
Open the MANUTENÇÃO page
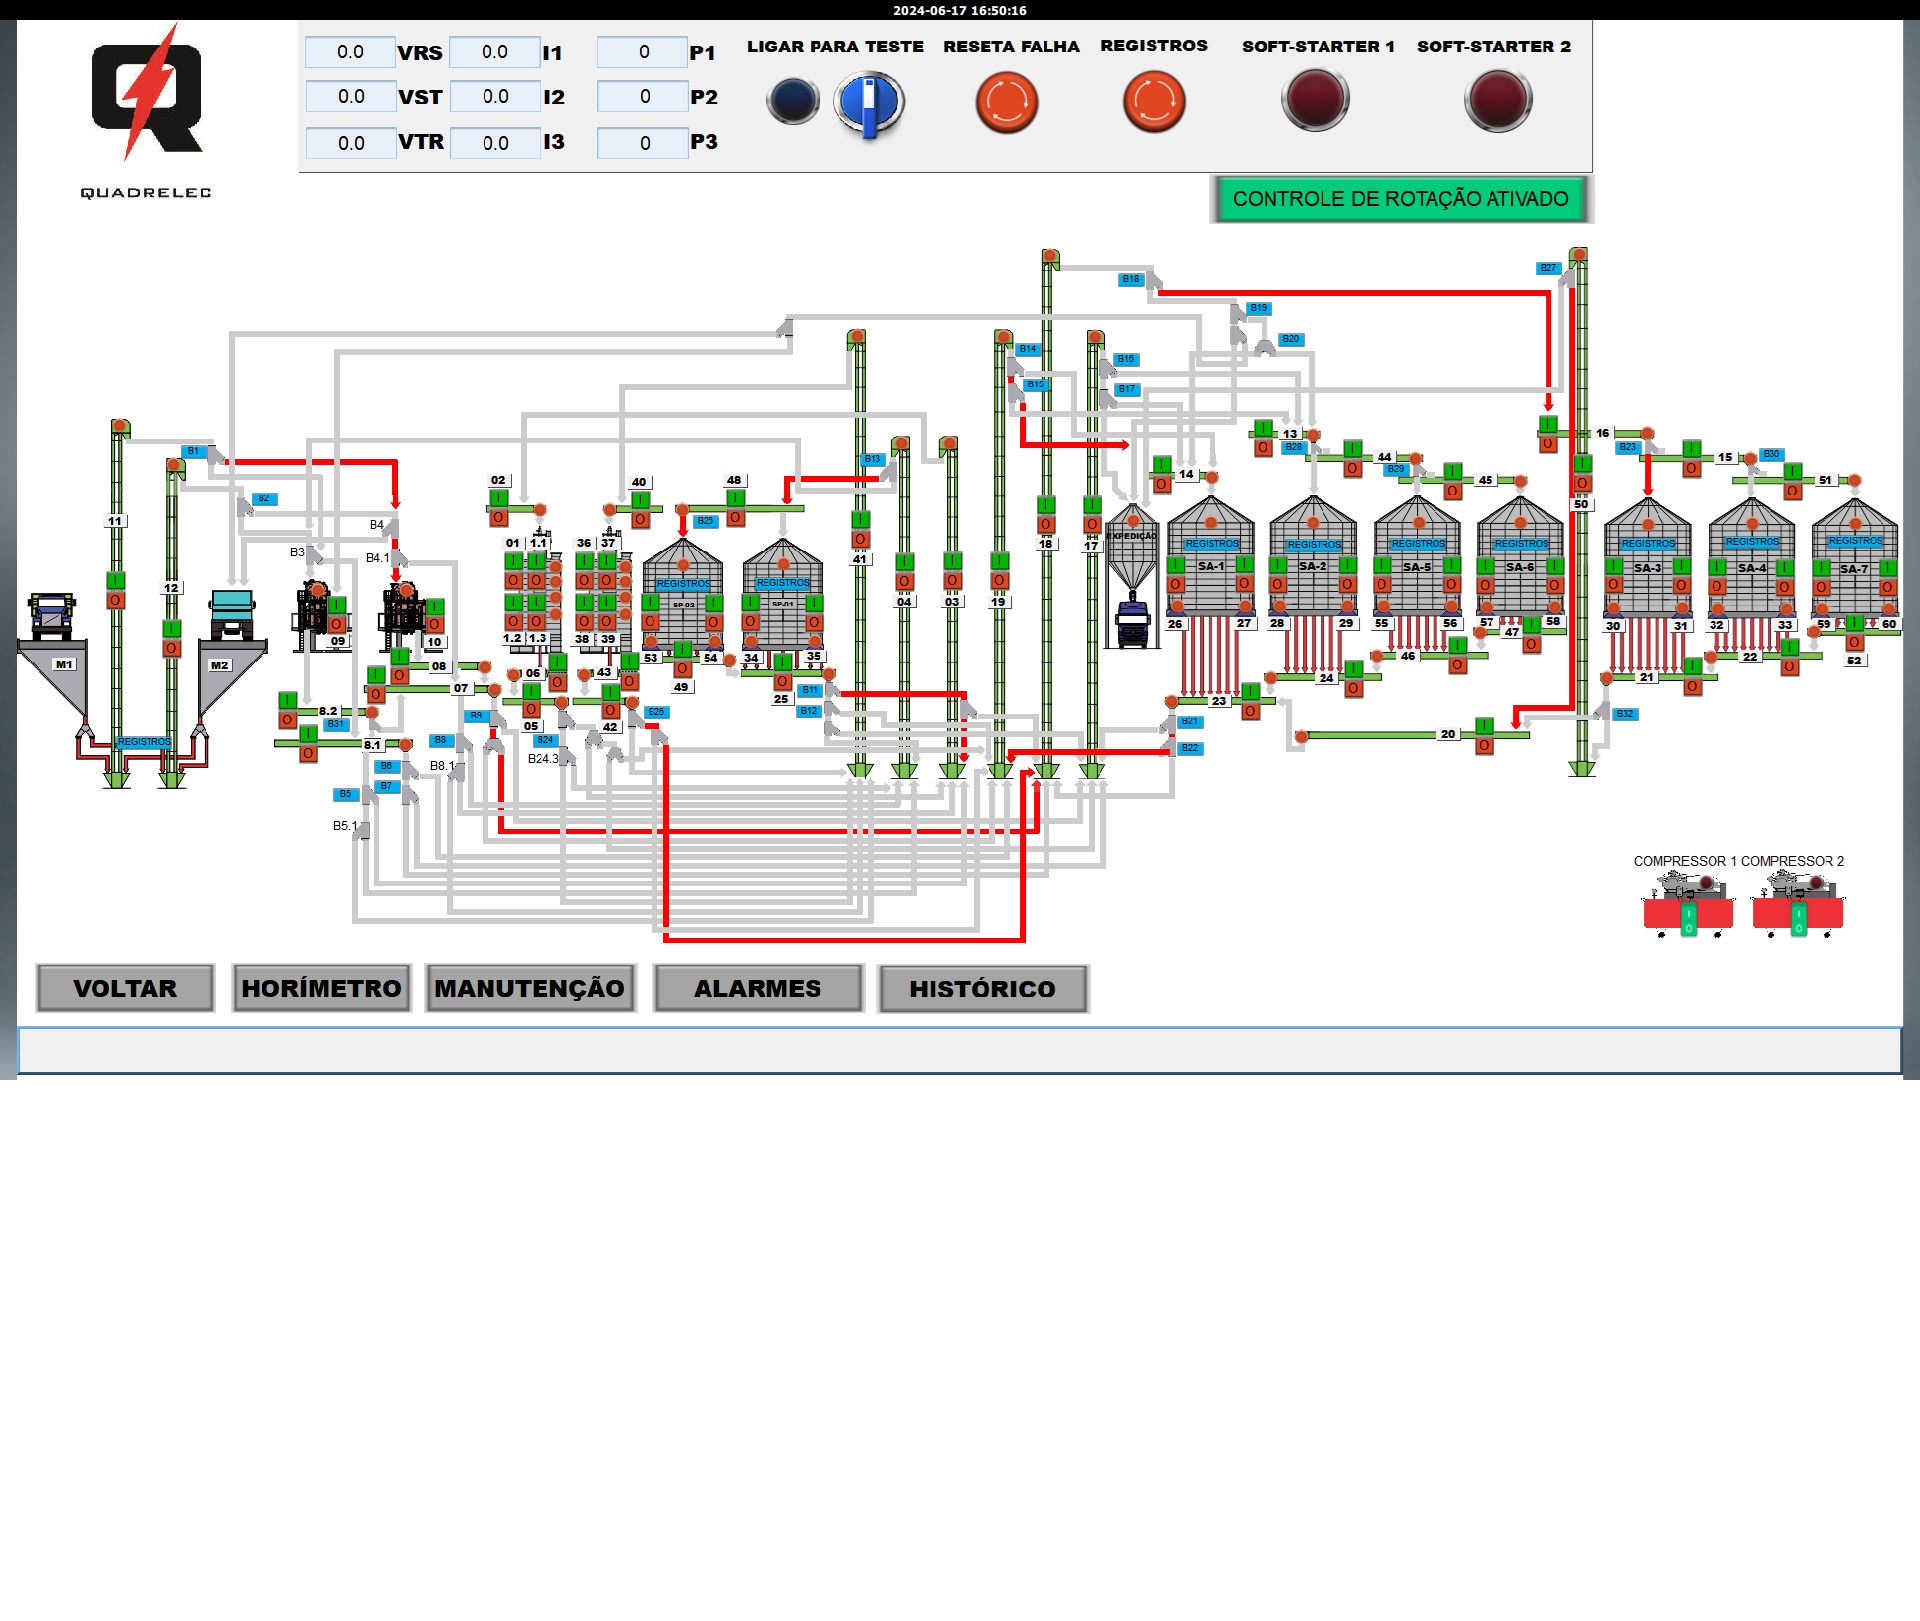[530, 989]
